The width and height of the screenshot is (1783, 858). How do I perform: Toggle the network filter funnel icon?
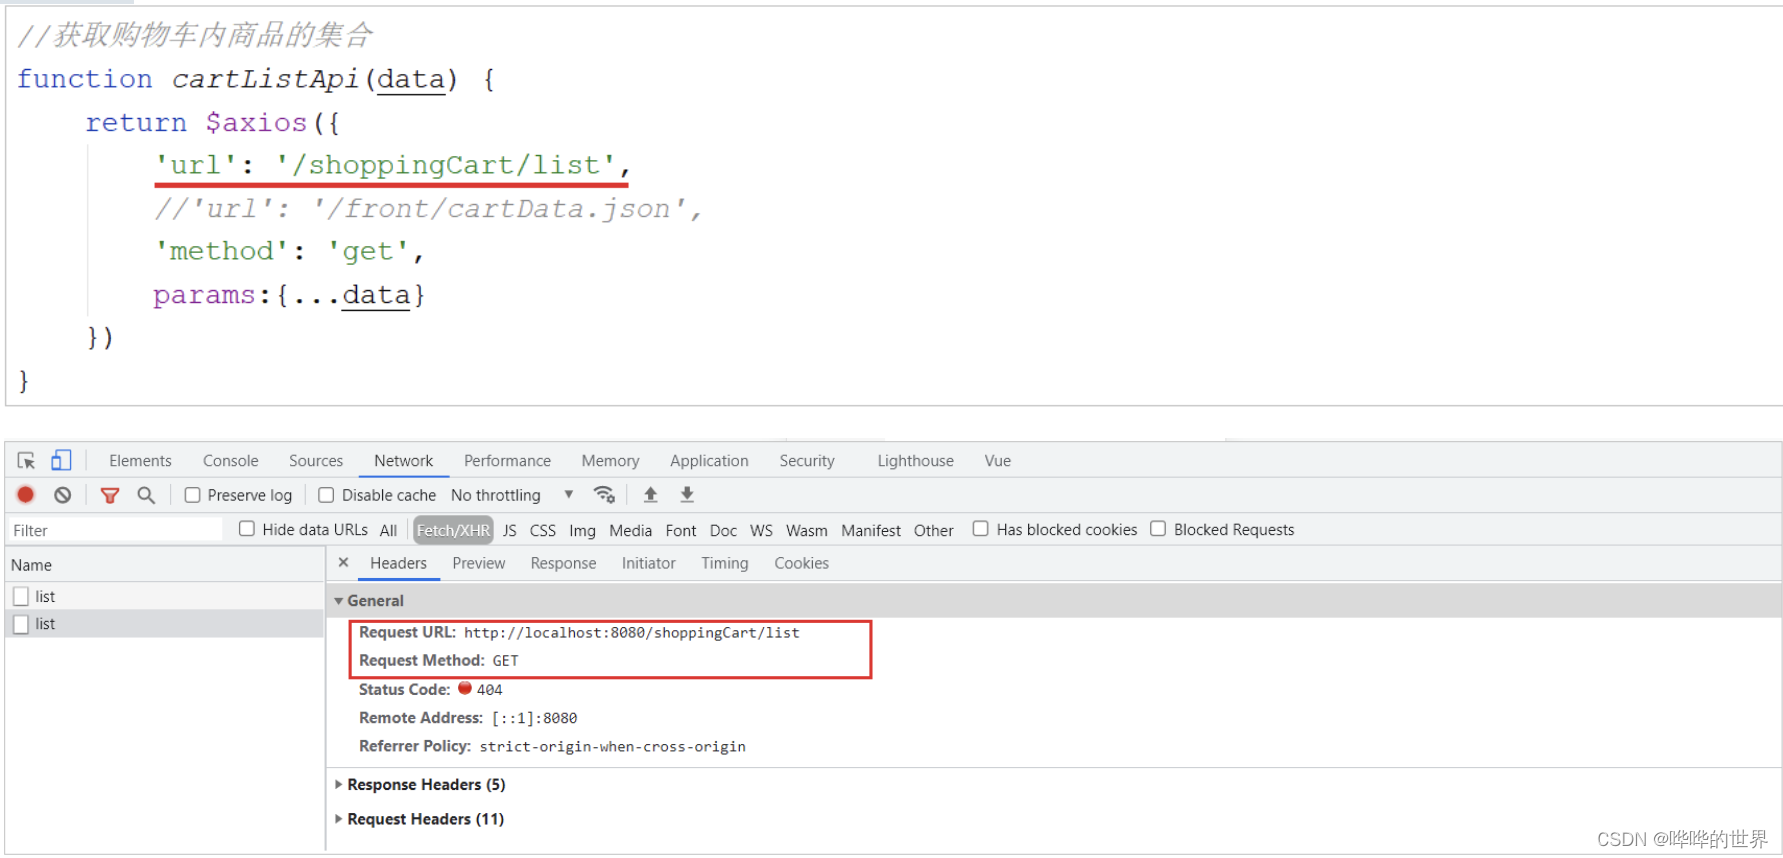pos(110,495)
